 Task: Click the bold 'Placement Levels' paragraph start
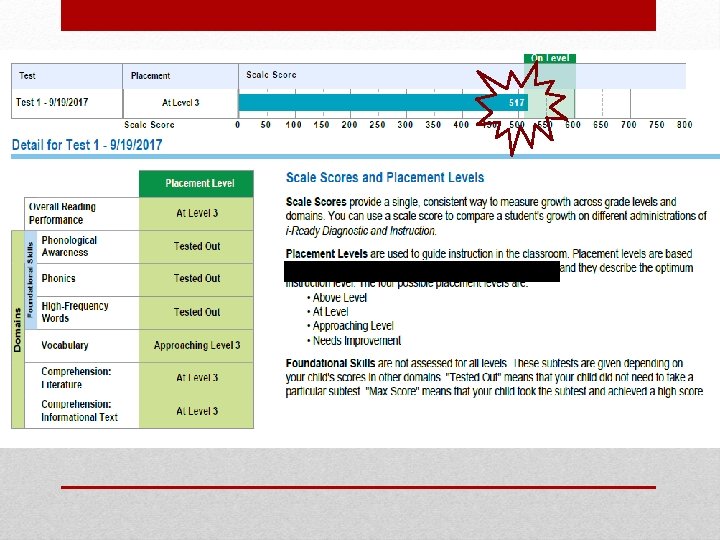click(326, 254)
